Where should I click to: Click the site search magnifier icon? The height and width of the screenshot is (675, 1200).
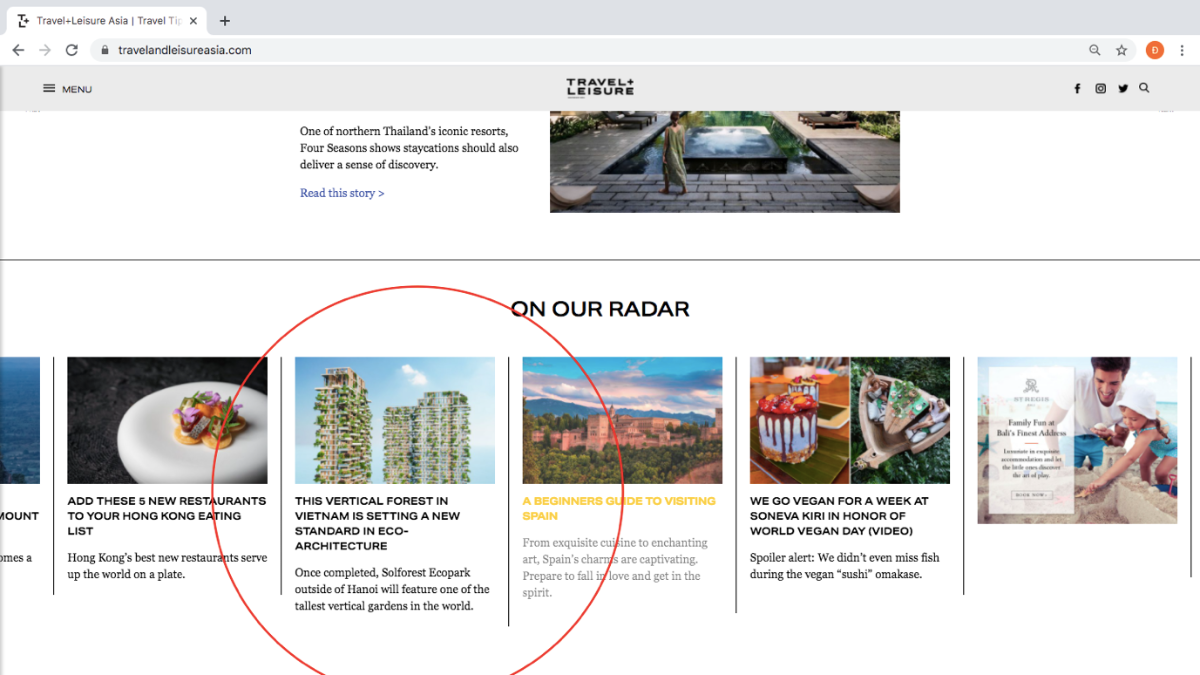click(1144, 88)
